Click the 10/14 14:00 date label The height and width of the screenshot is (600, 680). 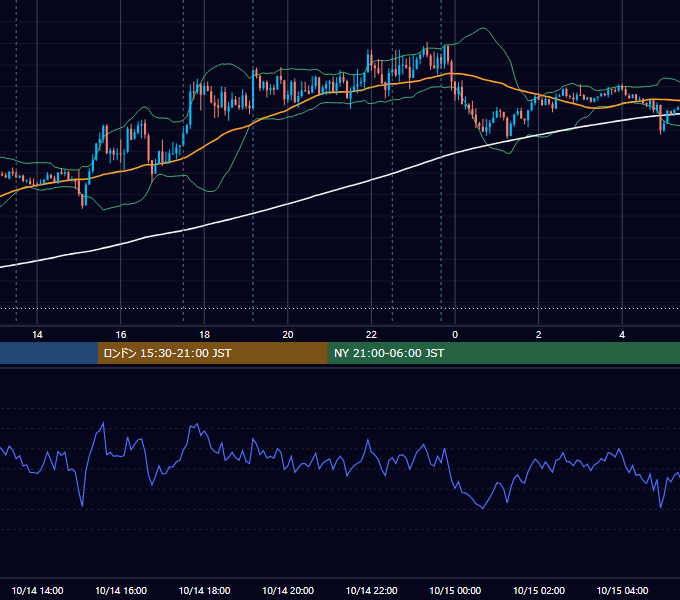37,590
